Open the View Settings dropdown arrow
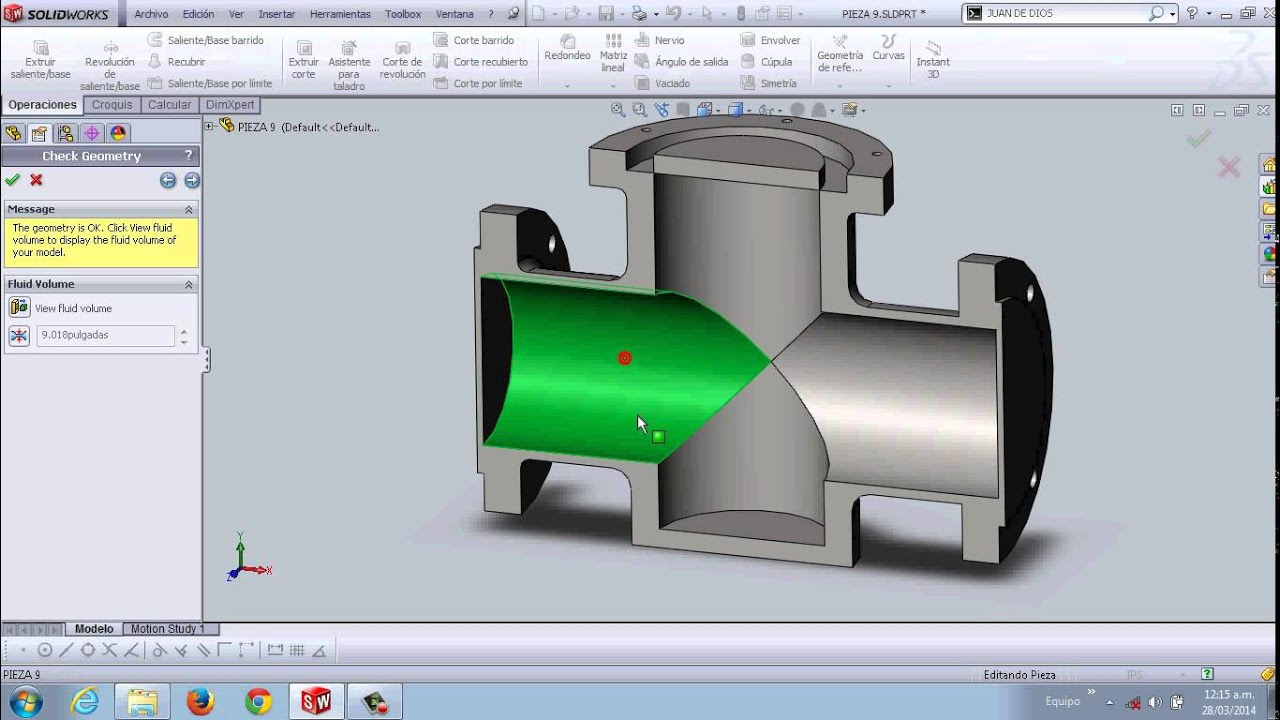1280x720 pixels. [862, 110]
